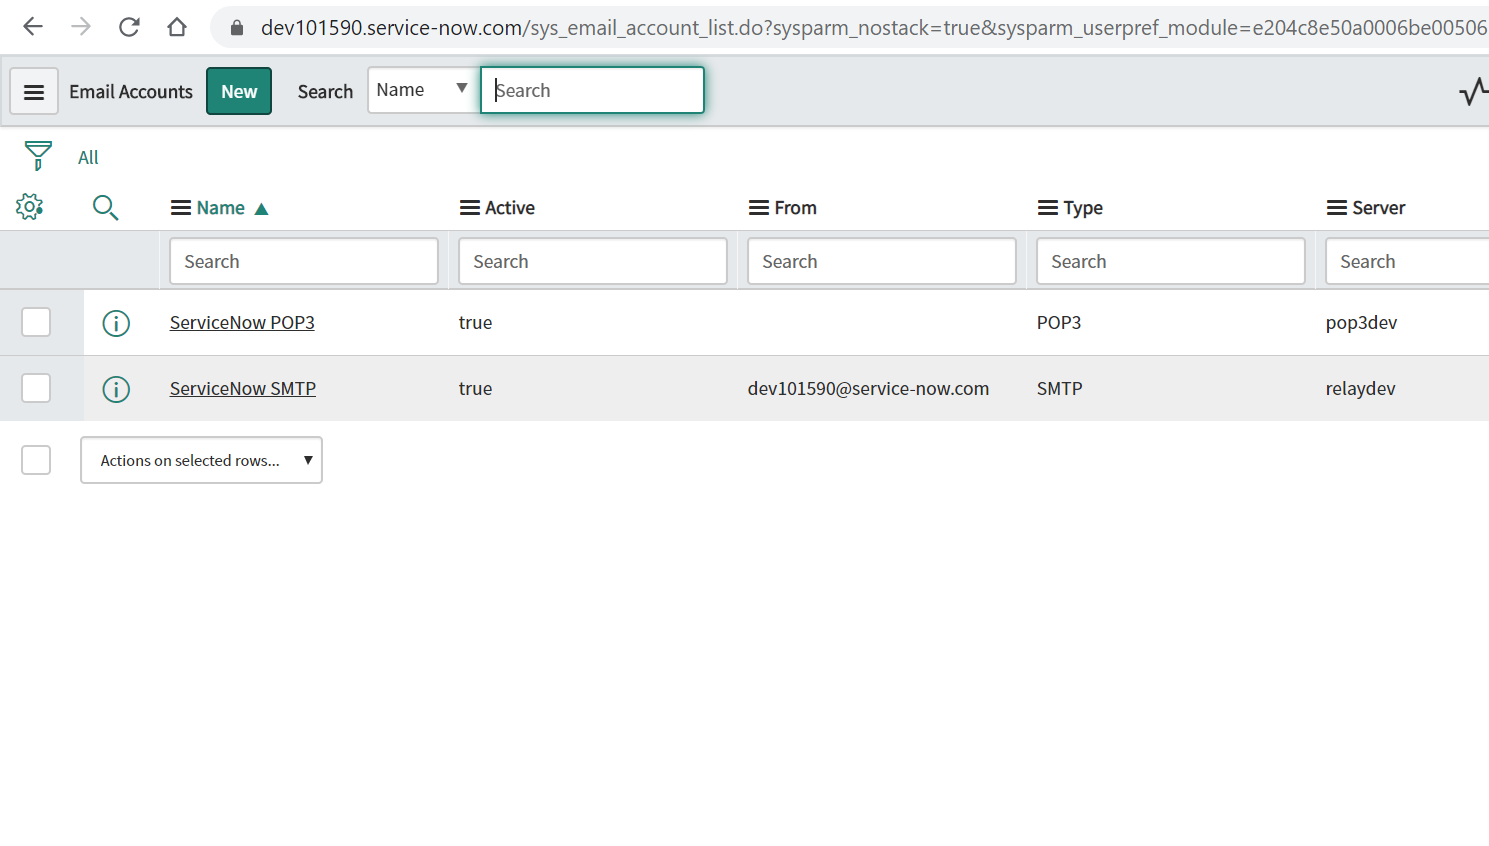Open Server column options menu
Screen dimensions: 1489x846
(1337, 208)
